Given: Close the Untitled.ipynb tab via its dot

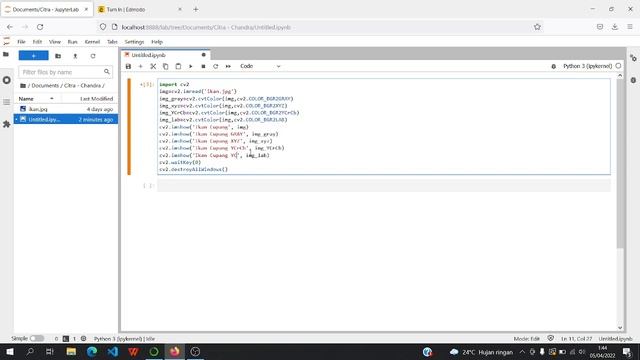Looking at the screenshot, I should 203,55.
